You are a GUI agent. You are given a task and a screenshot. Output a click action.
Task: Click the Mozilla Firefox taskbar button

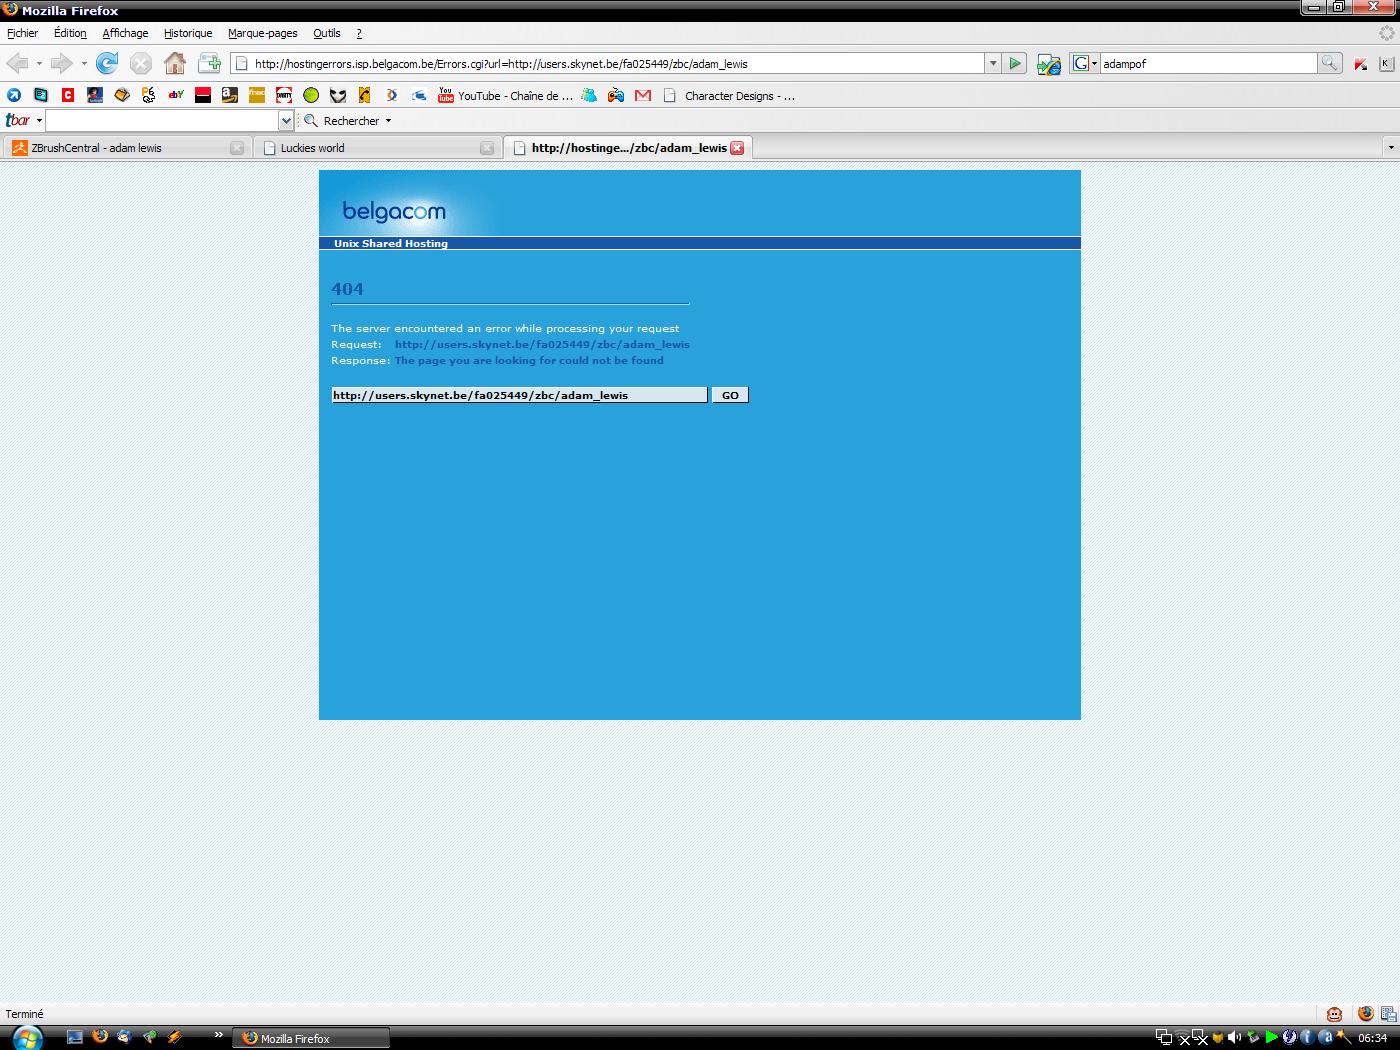[311, 1038]
